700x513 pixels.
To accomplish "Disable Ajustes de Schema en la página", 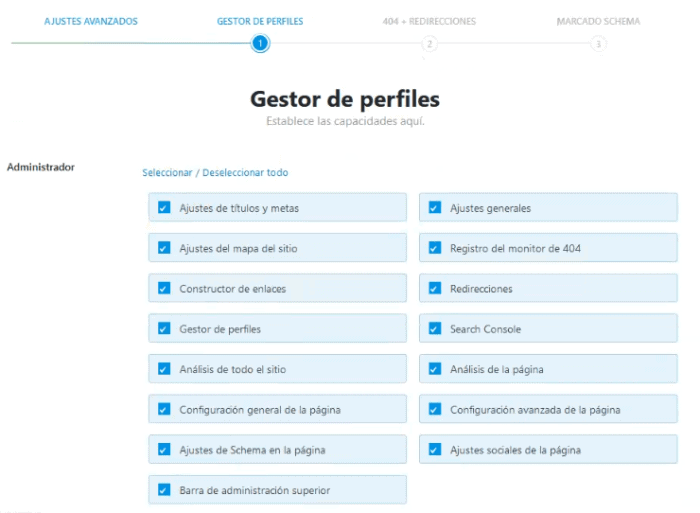I will pos(164,450).
